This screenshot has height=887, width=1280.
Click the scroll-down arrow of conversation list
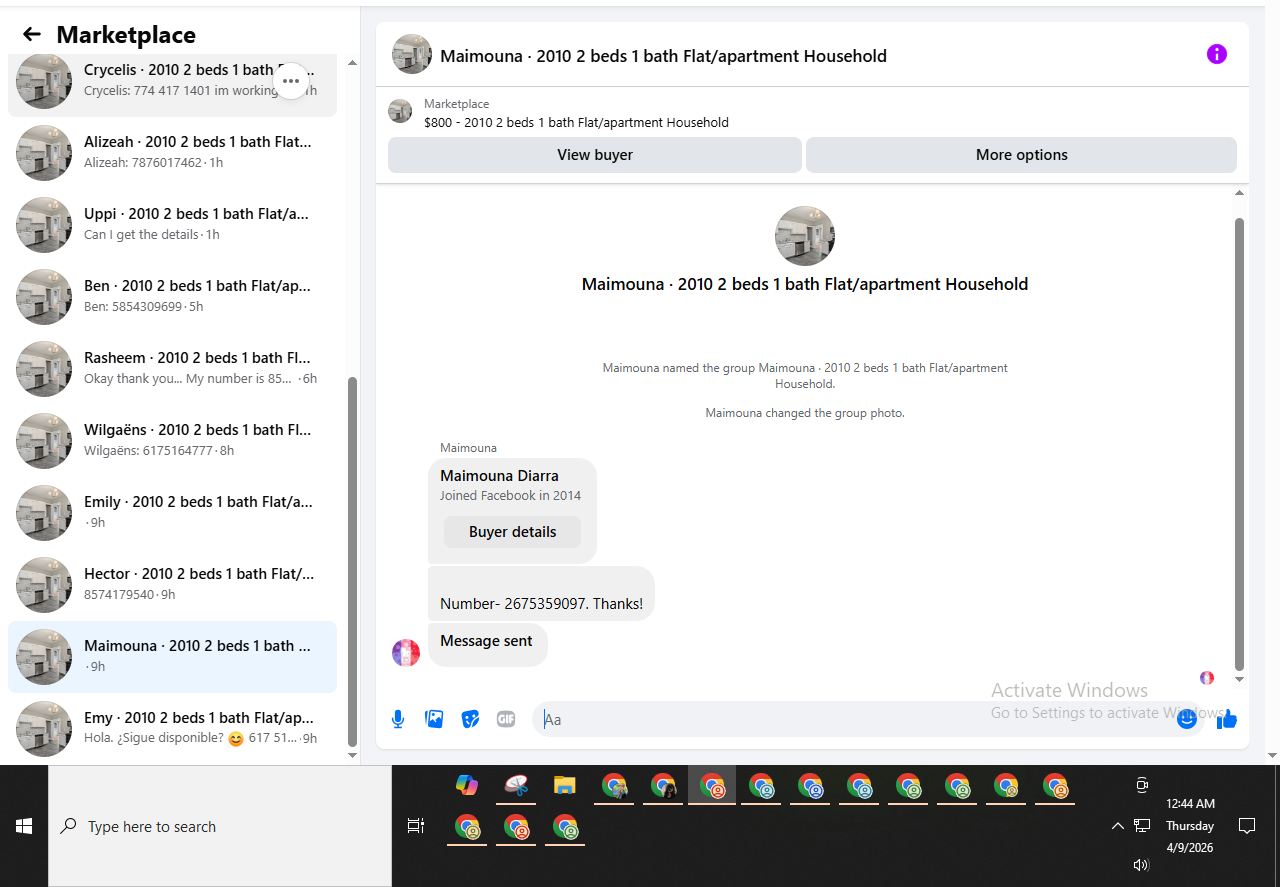pos(352,755)
